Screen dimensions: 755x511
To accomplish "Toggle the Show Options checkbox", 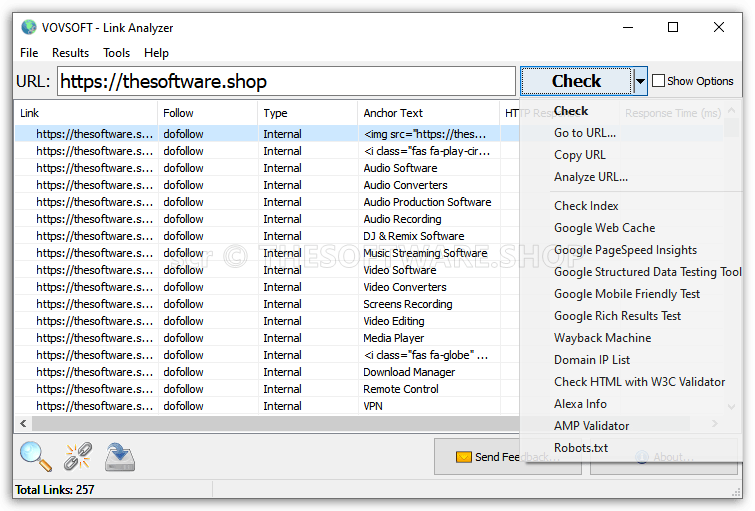I will point(658,81).
